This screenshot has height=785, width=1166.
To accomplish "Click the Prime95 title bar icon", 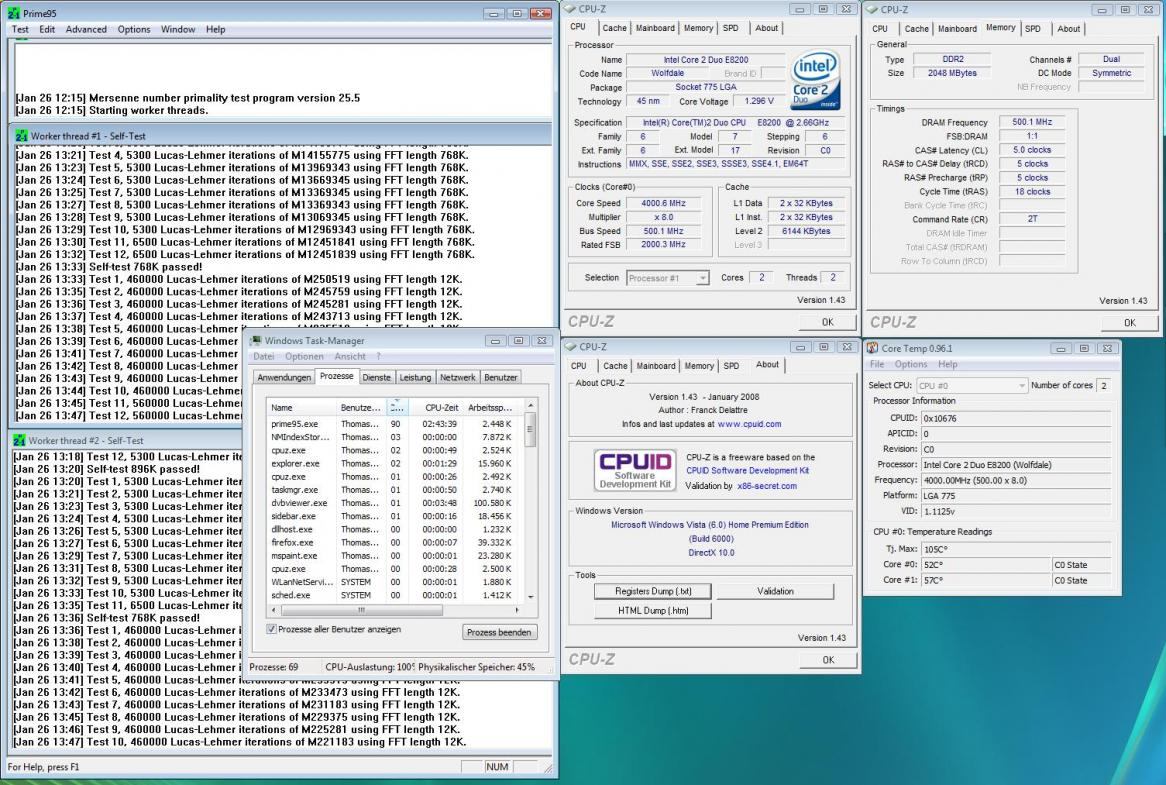I will [x=13, y=13].
